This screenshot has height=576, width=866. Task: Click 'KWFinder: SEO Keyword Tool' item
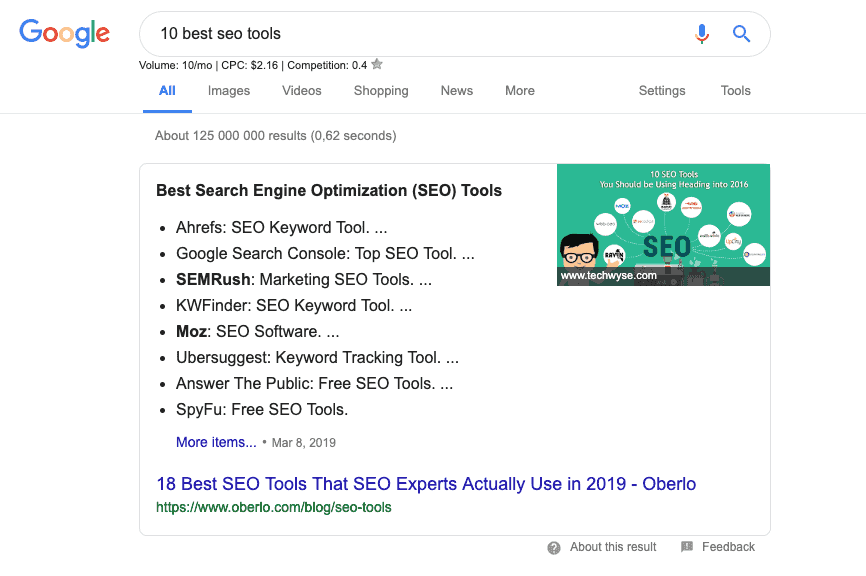[294, 305]
